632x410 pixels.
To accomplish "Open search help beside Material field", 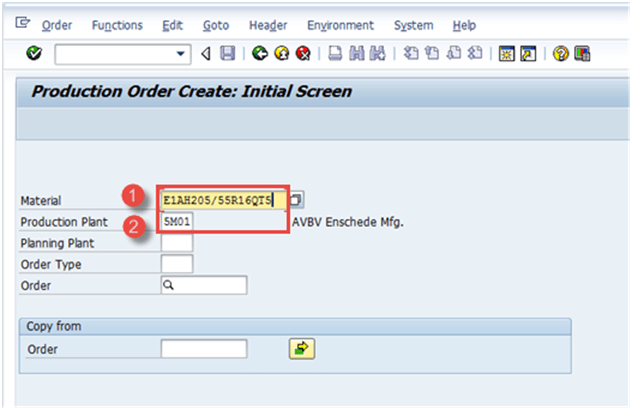I will pos(297,200).
